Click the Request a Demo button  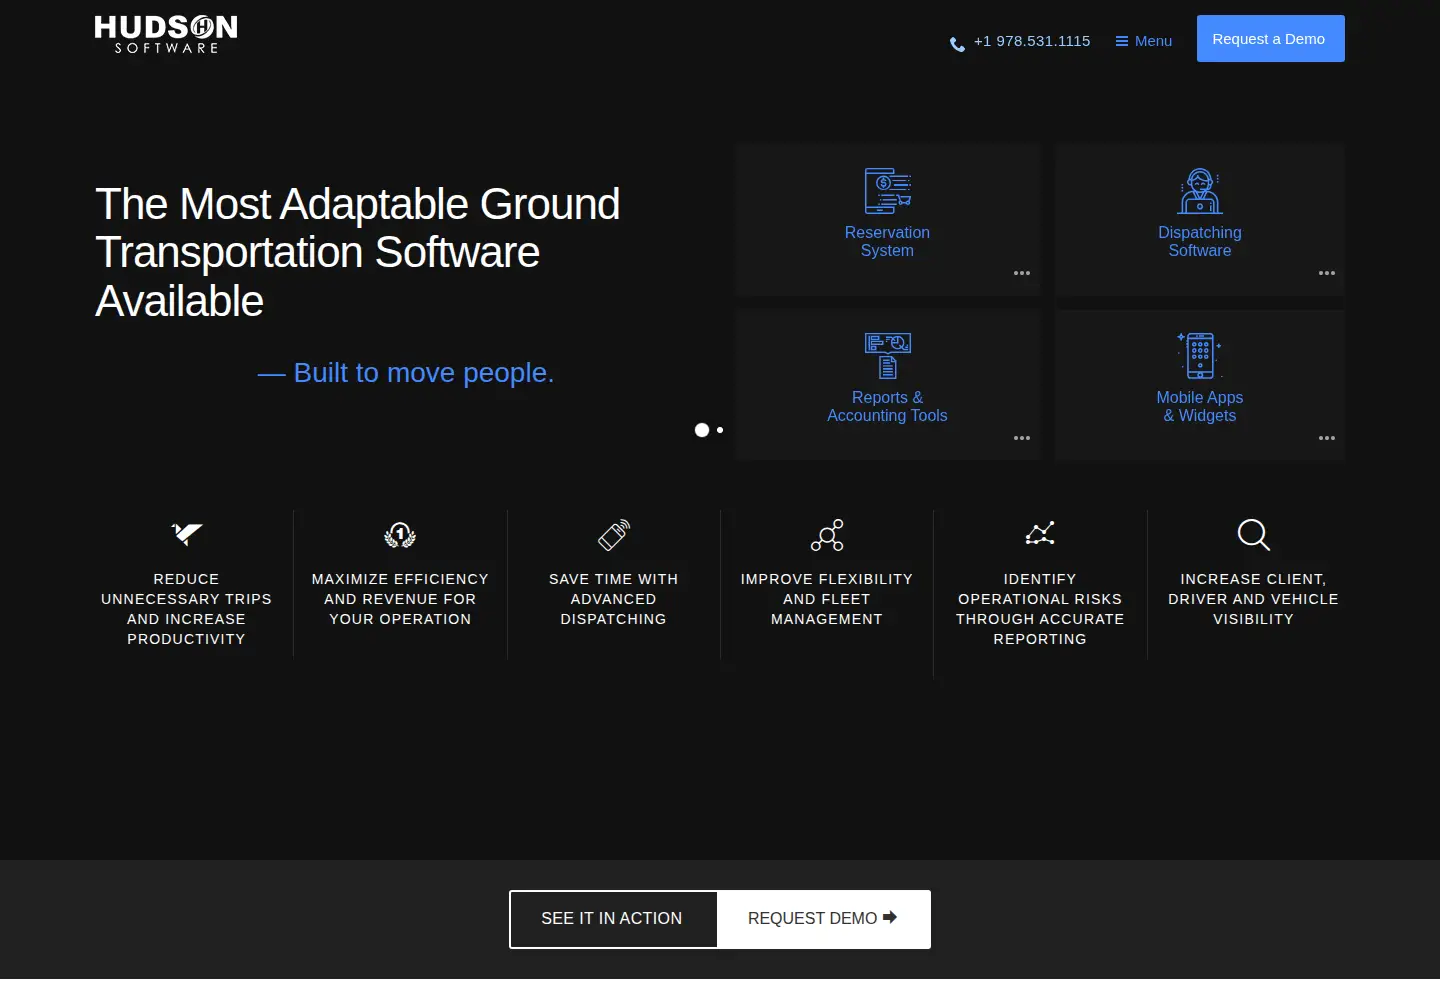pyautogui.click(x=1270, y=39)
